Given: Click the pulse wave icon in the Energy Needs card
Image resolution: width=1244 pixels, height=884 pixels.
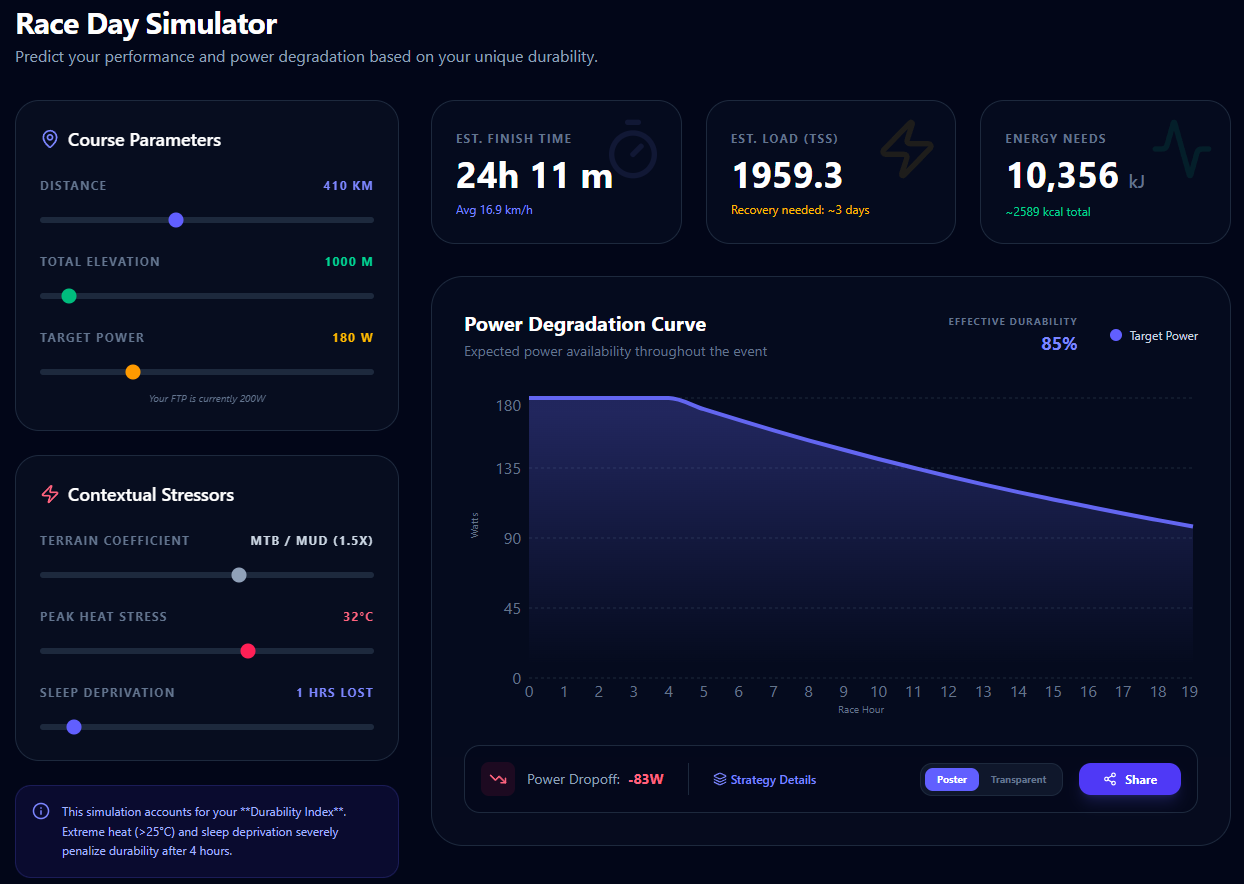Looking at the screenshot, I should coord(1181,149).
